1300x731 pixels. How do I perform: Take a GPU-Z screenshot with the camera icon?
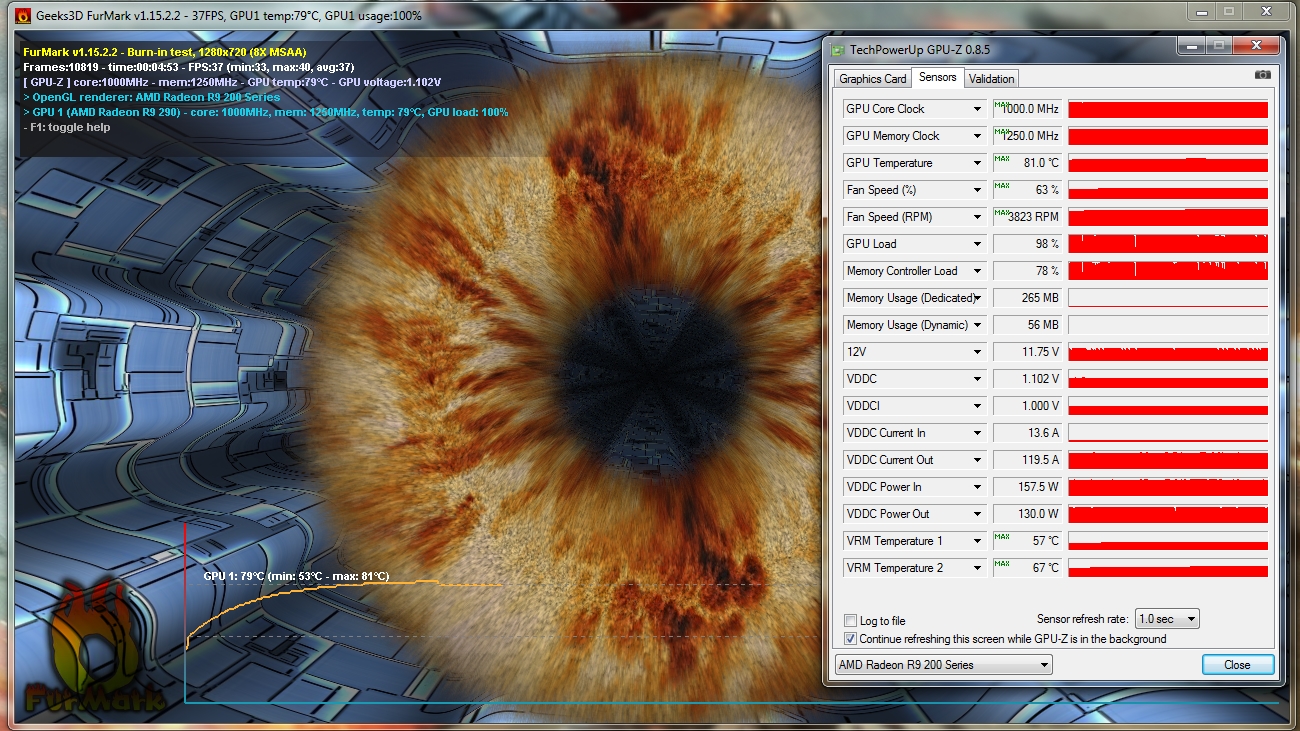pyautogui.click(x=1262, y=75)
